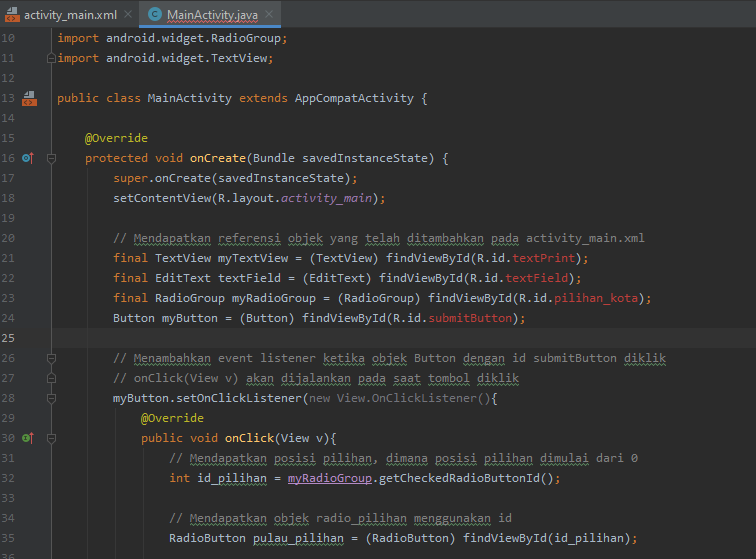
Task: Click the red textPrint identifier on line 21
Action: tap(543, 258)
